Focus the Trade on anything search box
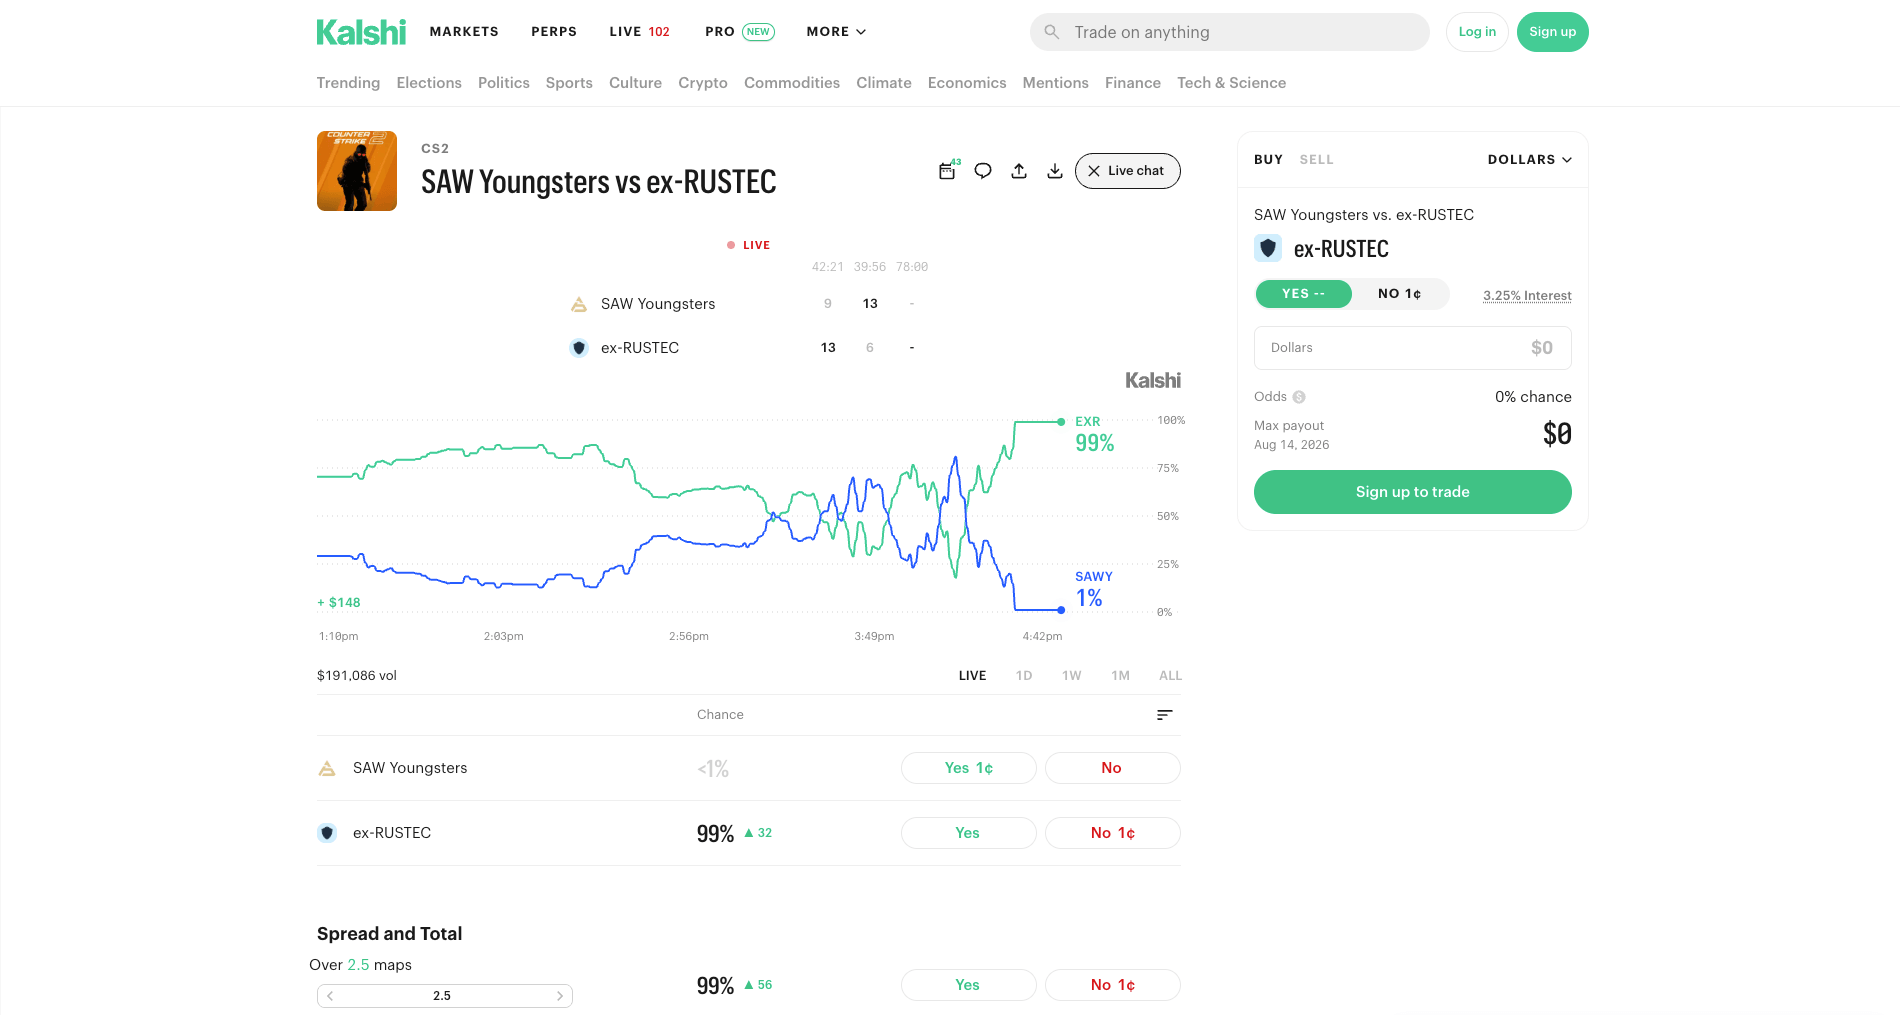1900x1015 pixels. [1230, 32]
